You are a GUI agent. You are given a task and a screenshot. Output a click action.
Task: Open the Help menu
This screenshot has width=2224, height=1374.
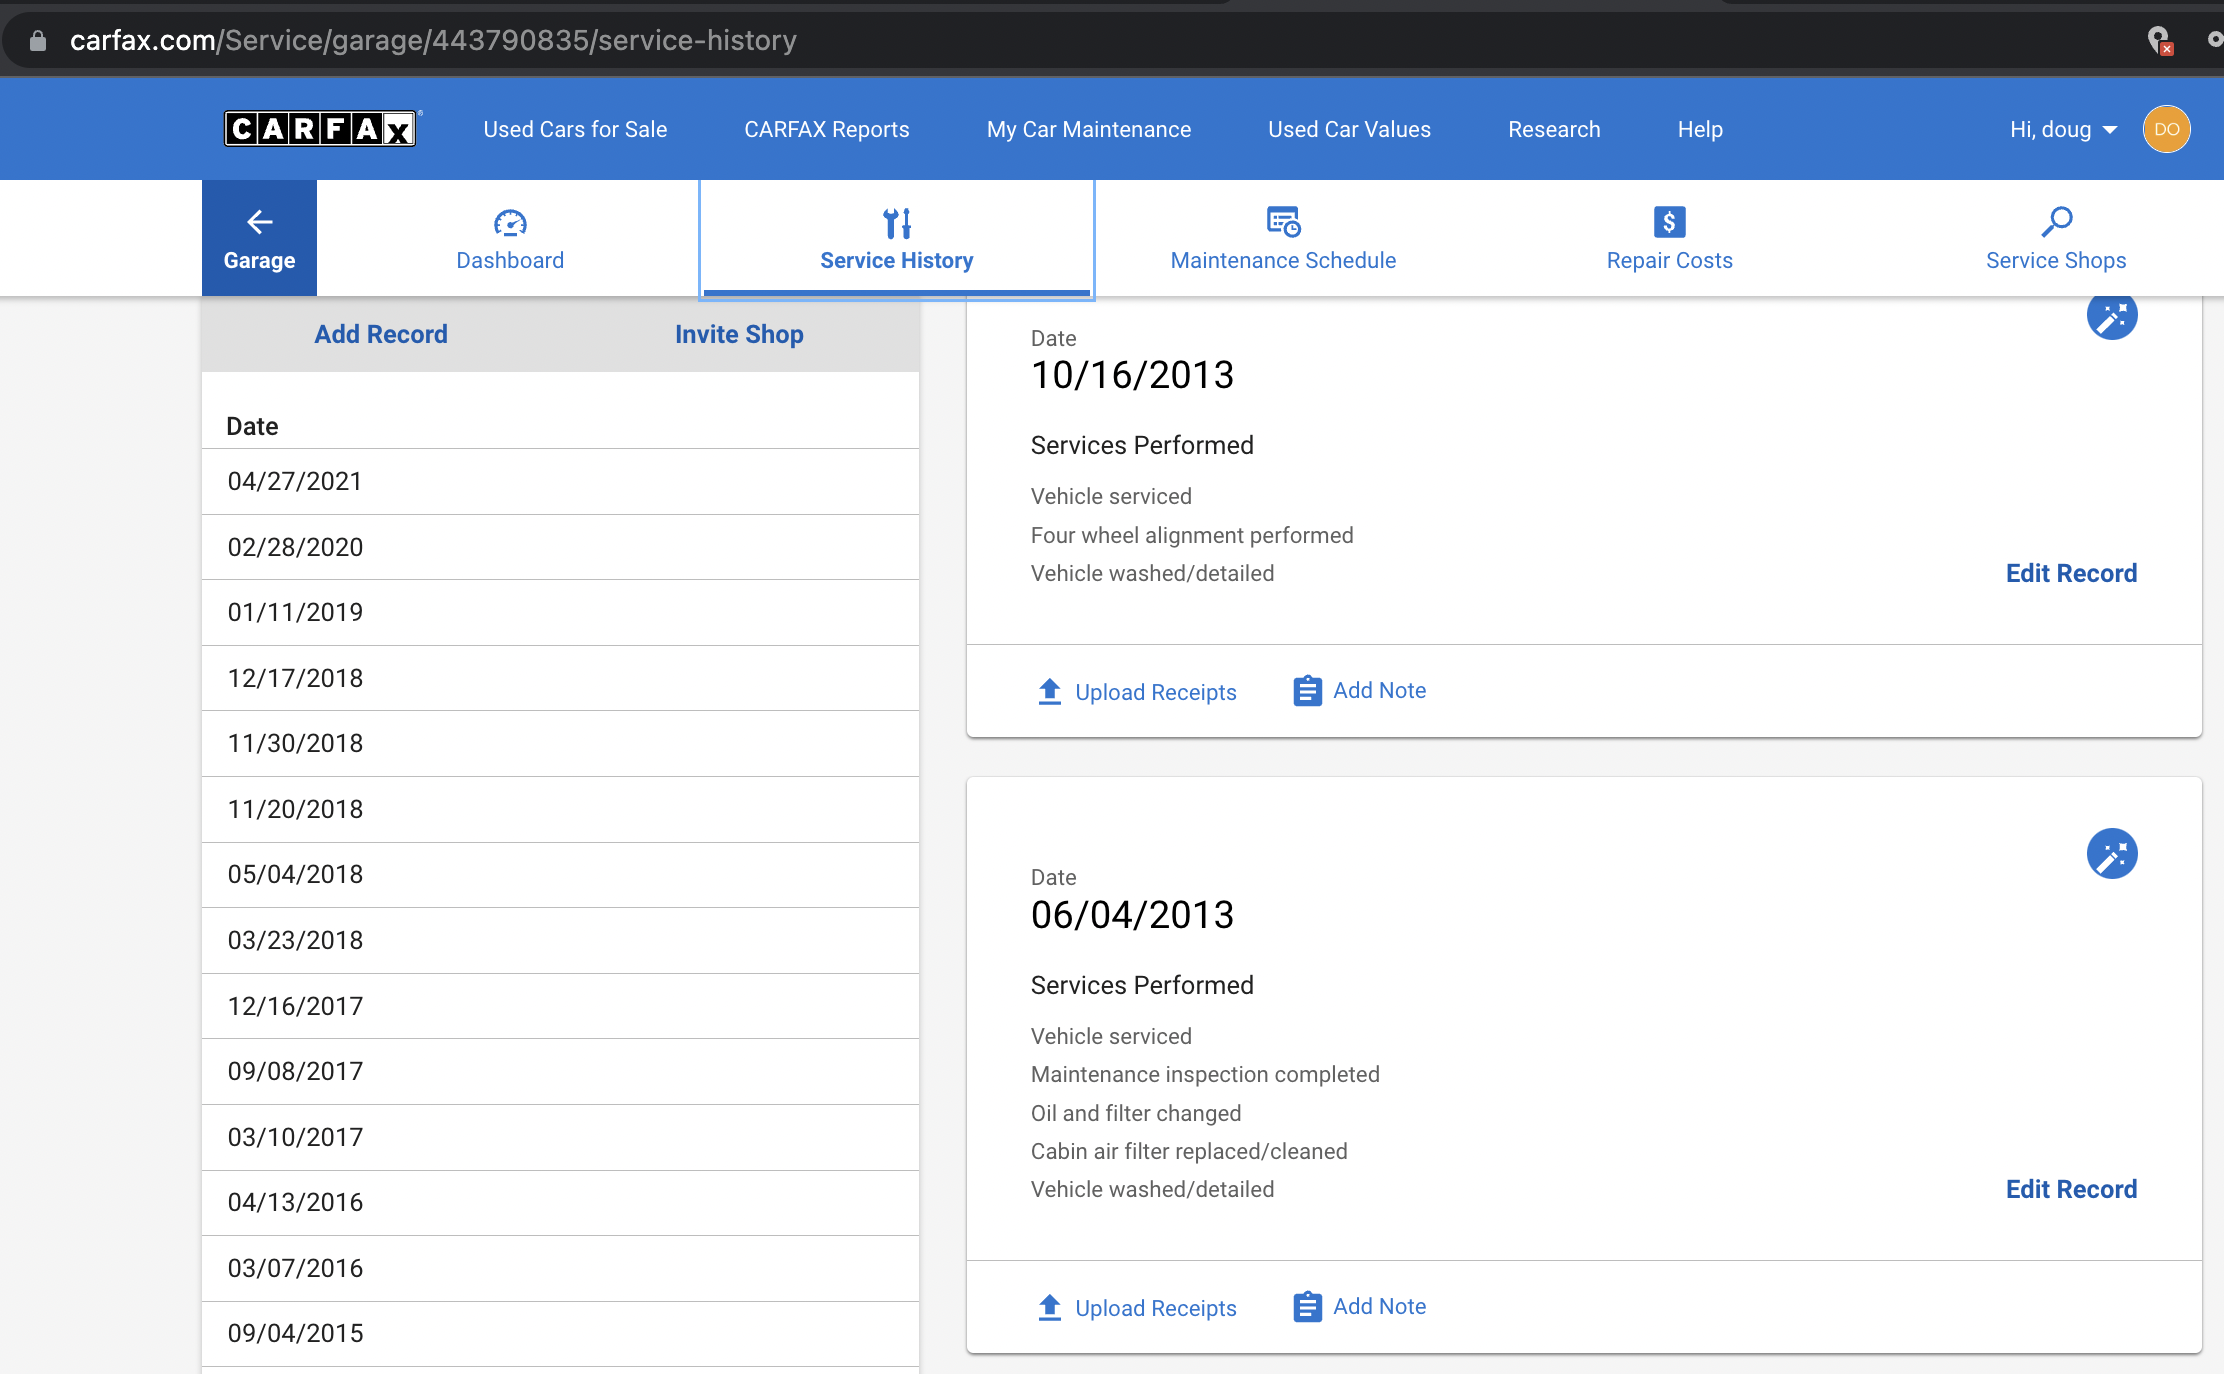(1700, 130)
